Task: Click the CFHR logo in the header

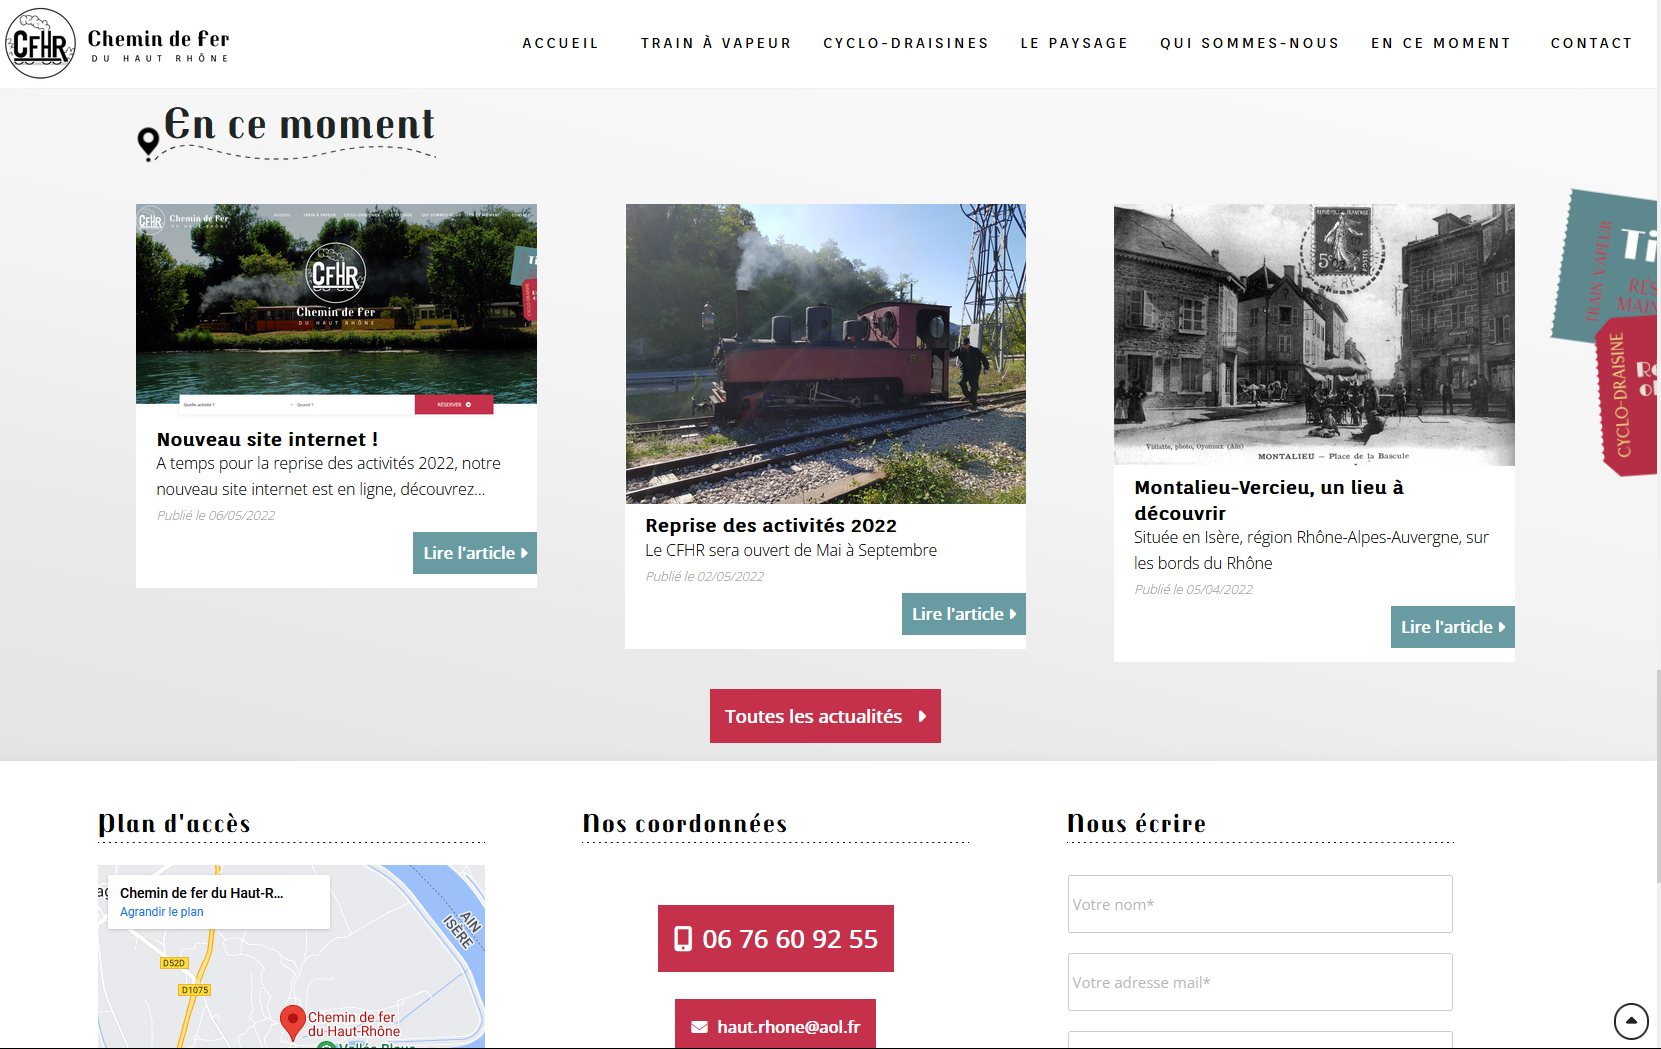Action: pos(41,44)
